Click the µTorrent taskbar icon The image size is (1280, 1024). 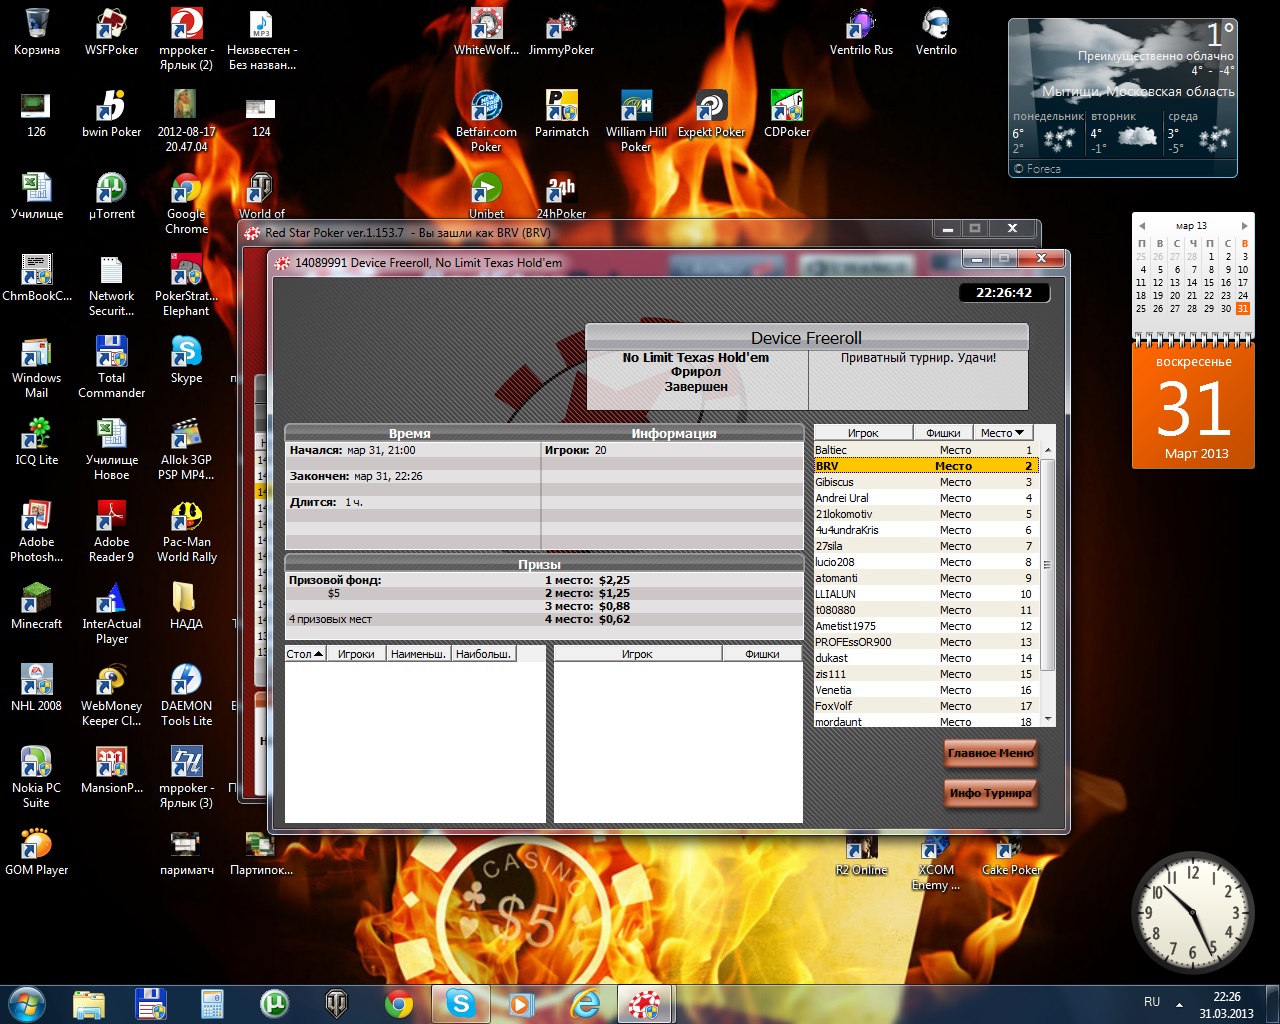tap(274, 1003)
